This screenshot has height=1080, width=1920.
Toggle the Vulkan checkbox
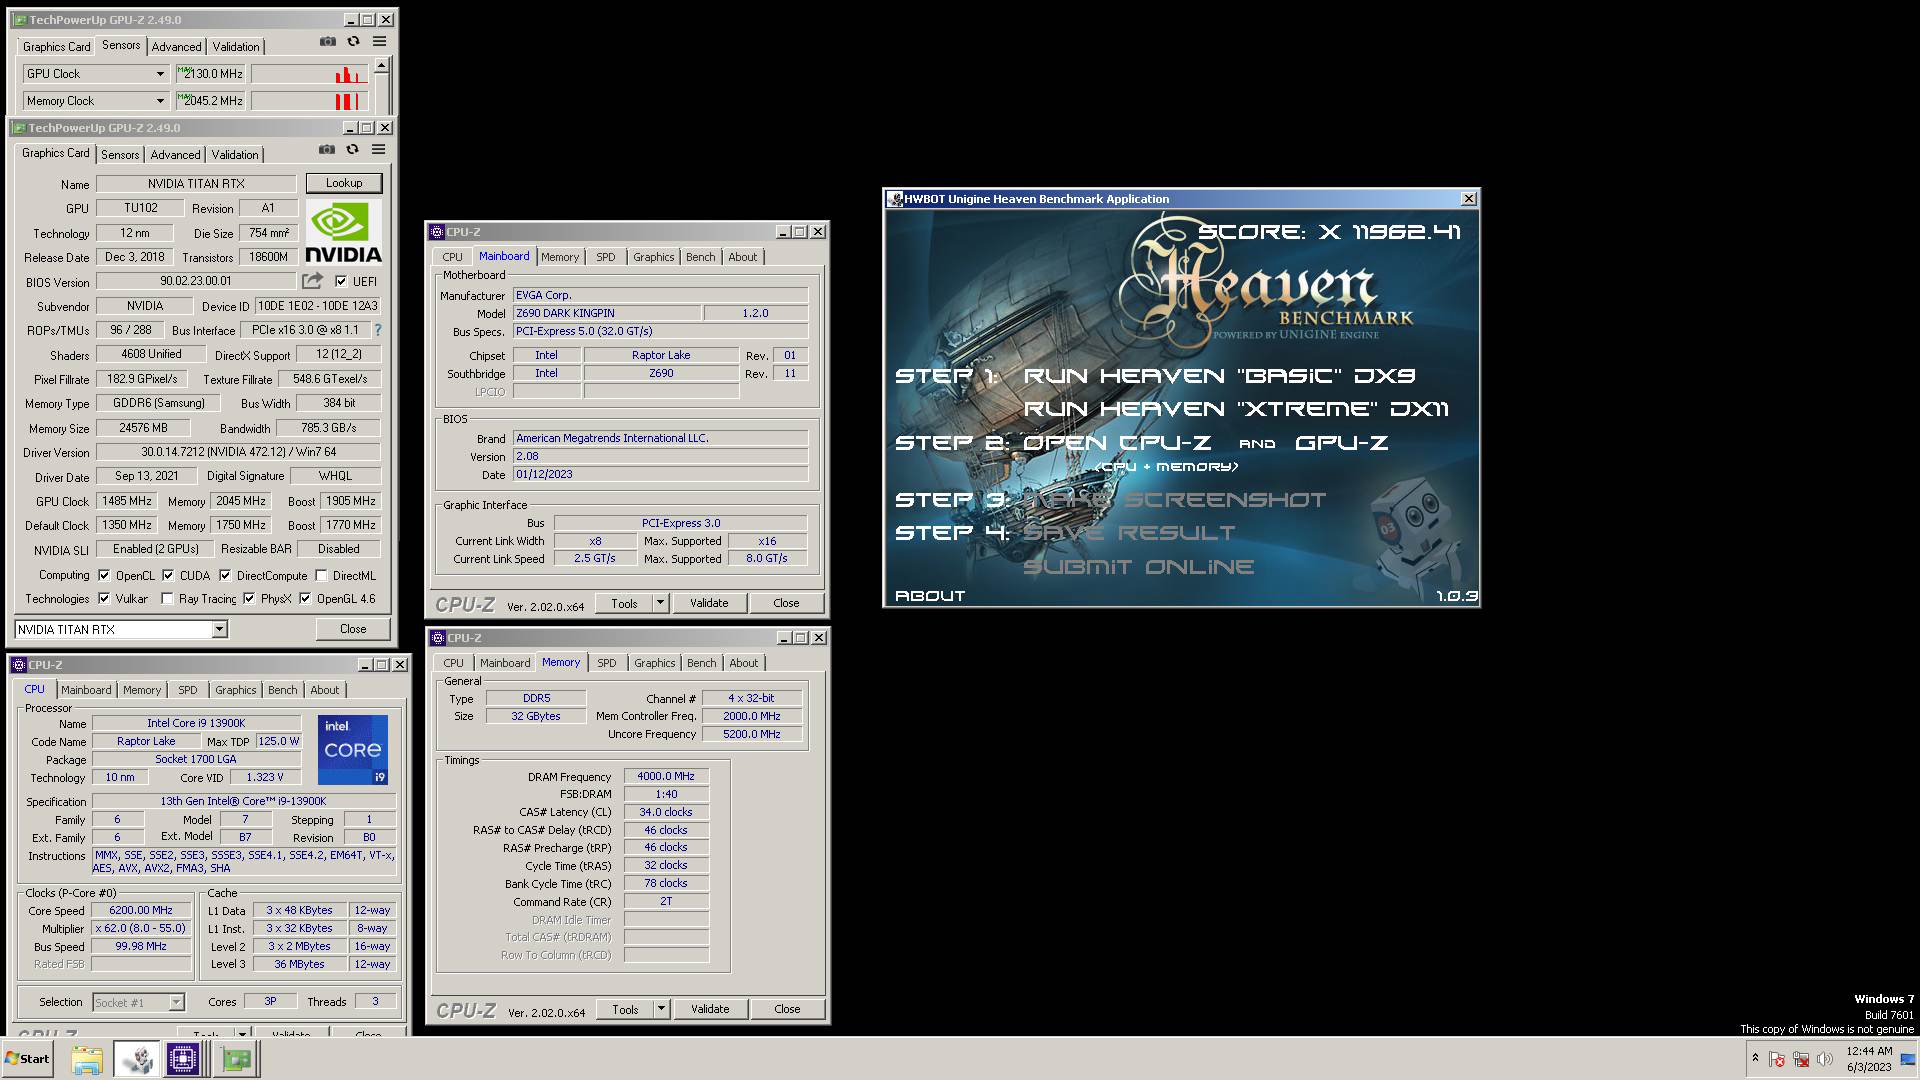click(x=104, y=598)
